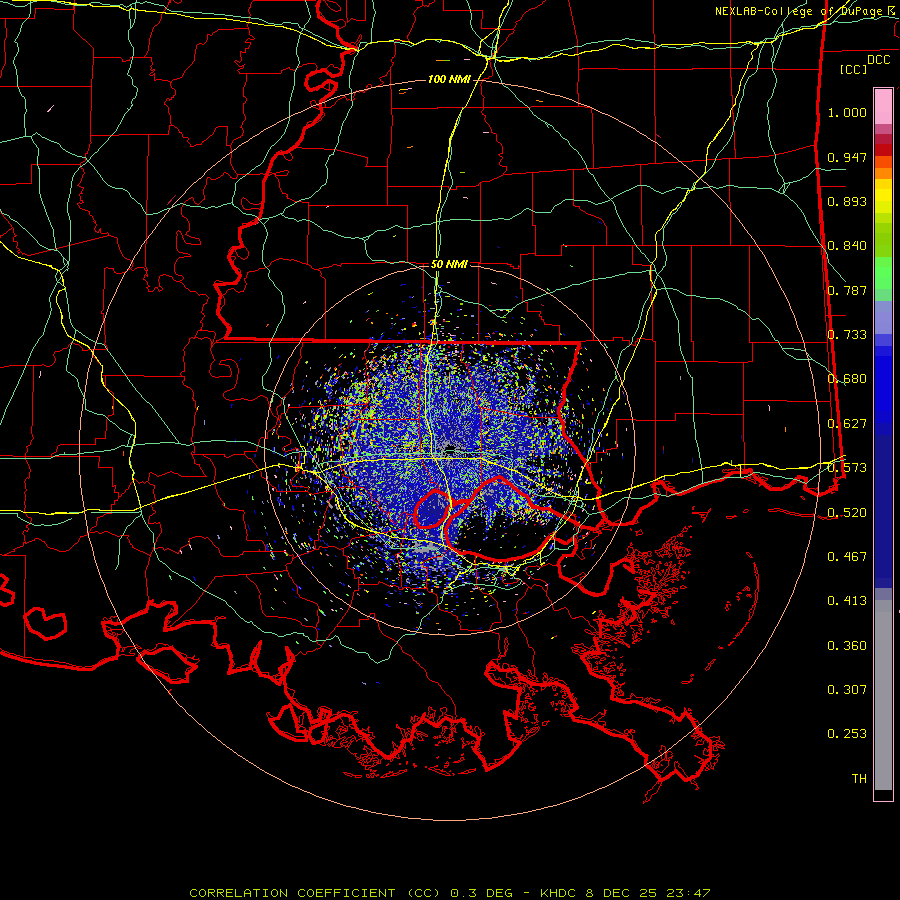Click the 0.360 scale value
900x900 pixels.
847,646
